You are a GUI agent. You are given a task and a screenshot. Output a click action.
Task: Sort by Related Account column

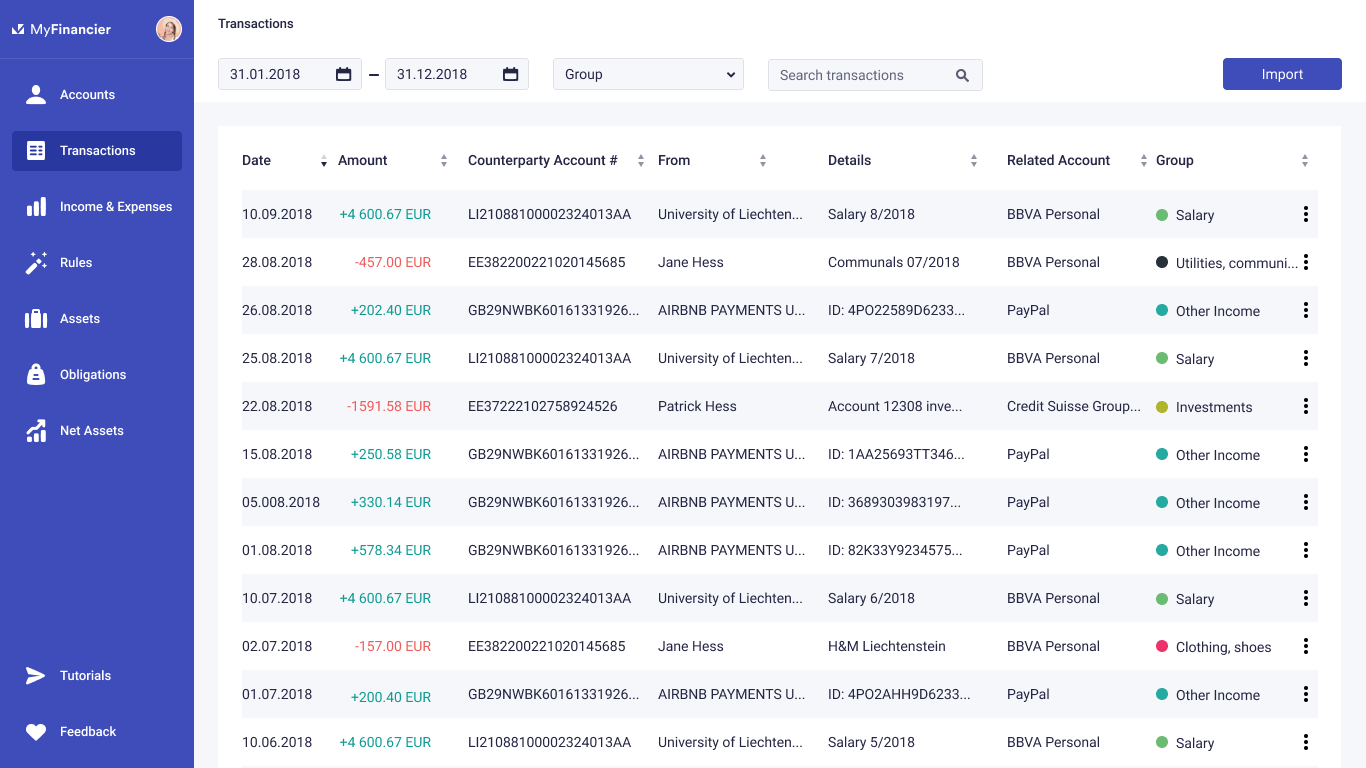pyautogui.click(x=1143, y=161)
